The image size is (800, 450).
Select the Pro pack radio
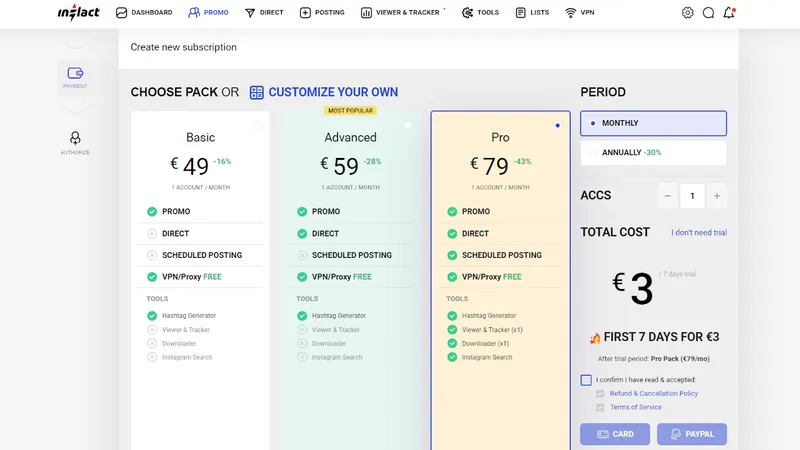coord(557,125)
